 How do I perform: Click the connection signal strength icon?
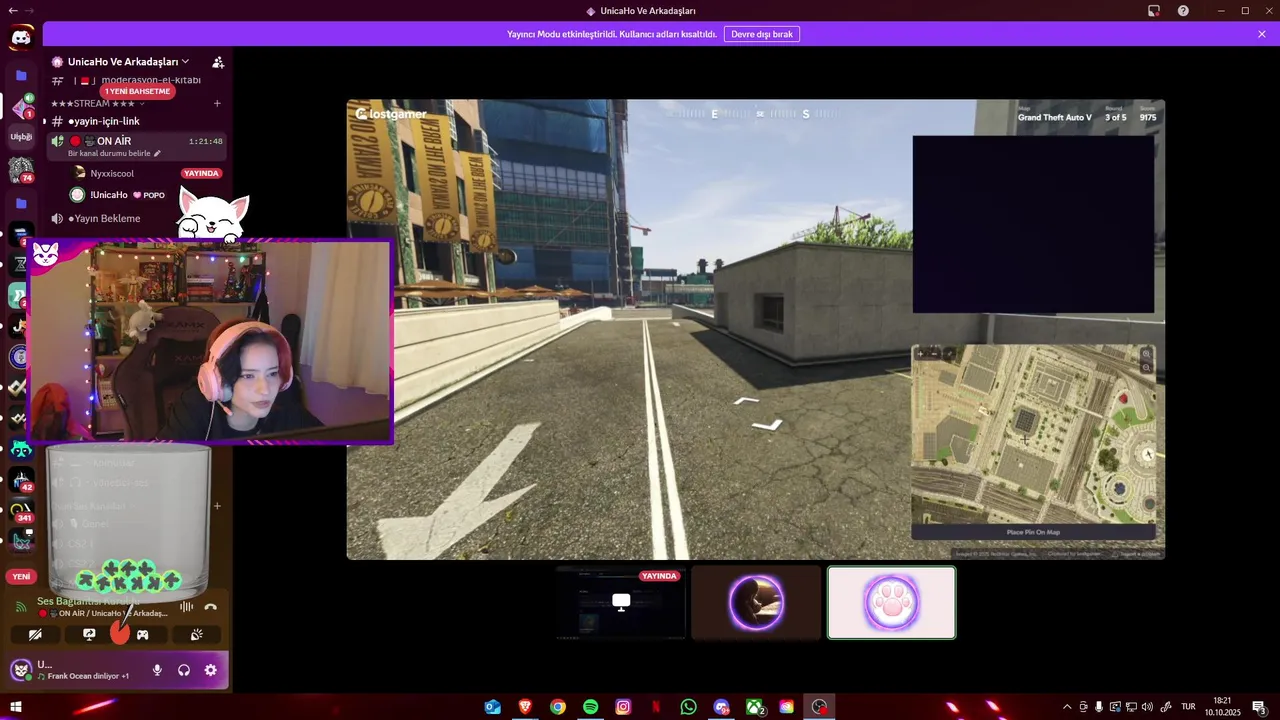[21, 607]
